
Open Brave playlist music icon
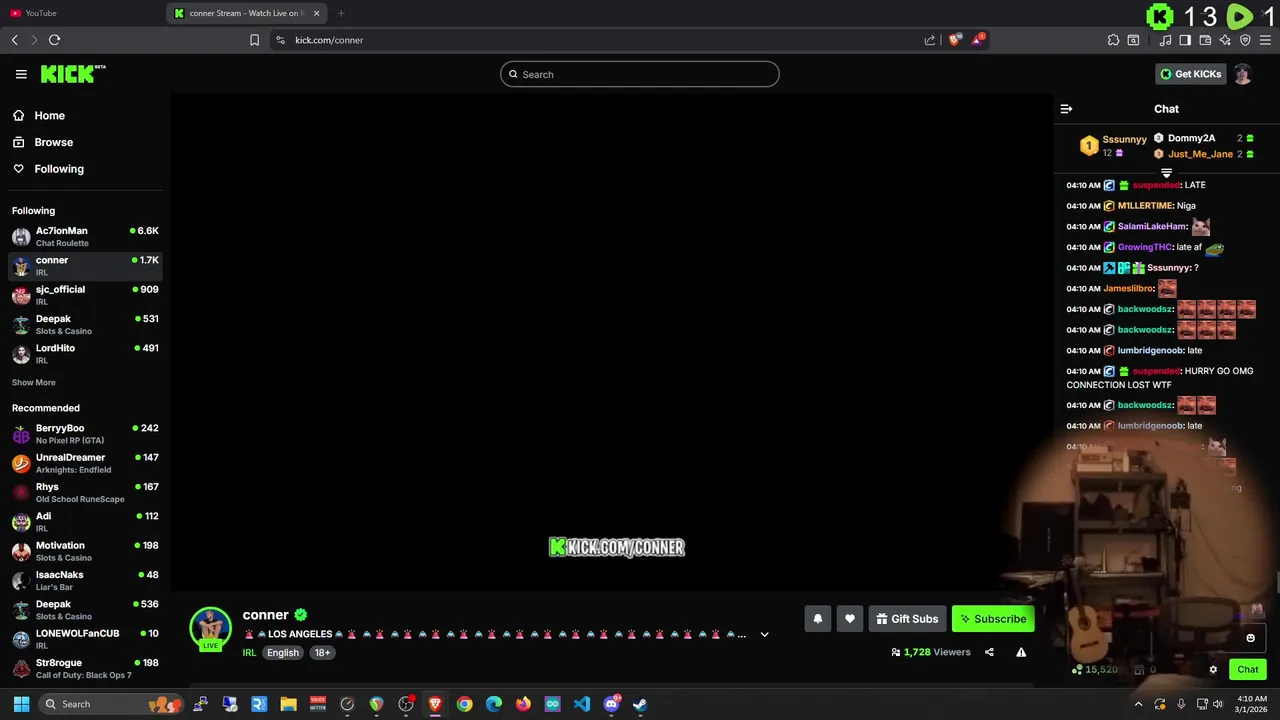[1165, 40]
